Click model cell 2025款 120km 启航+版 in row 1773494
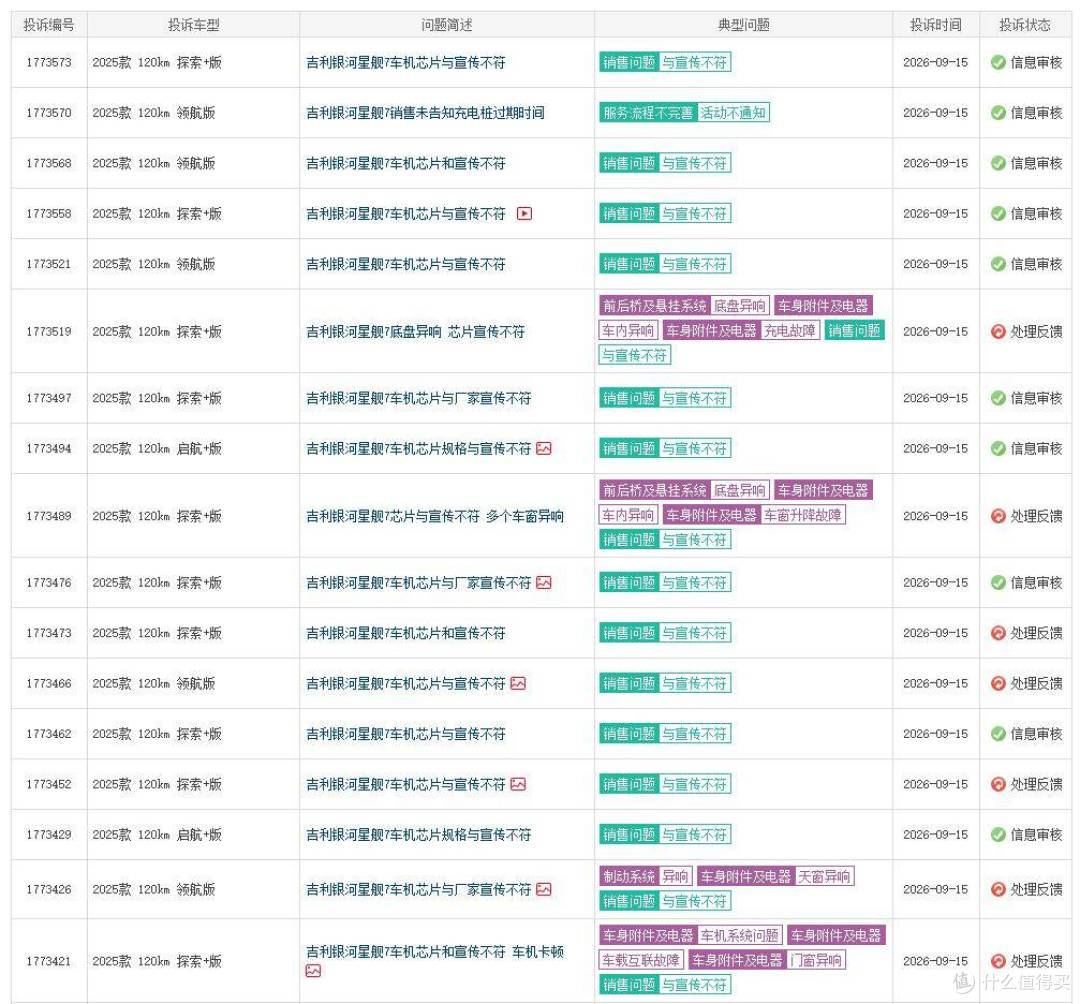The height and width of the screenshot is (1004, 1080). pos(157,448)
